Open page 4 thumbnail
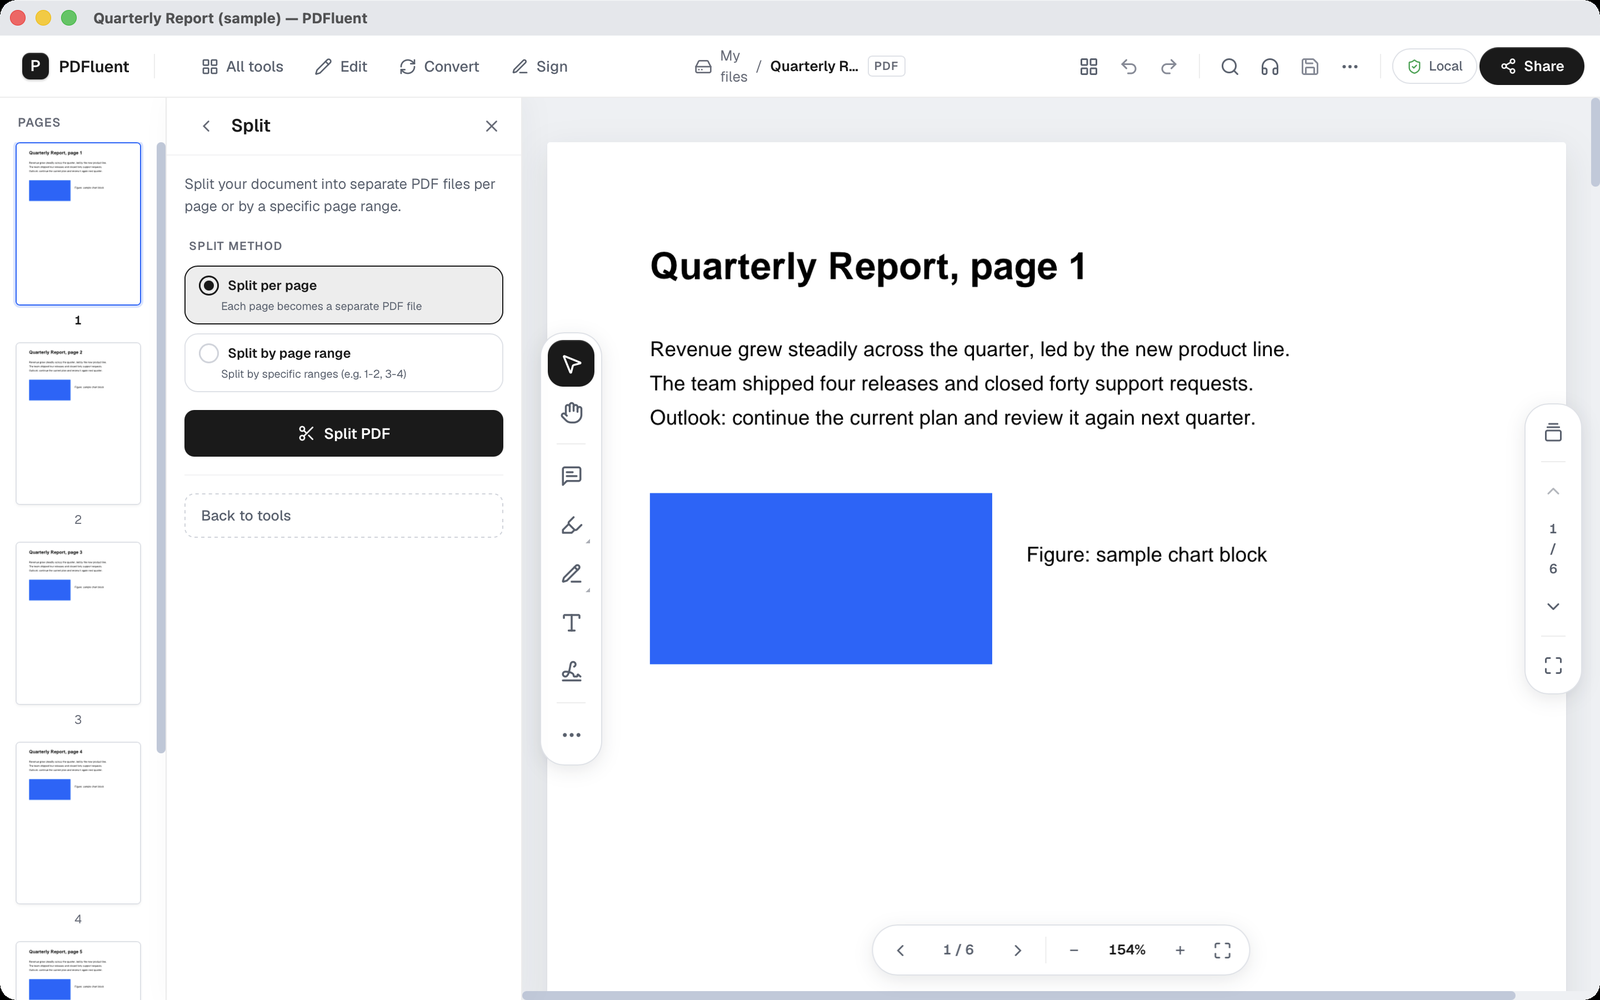Image resolution: width=1600 pixels, height=1000 pixels. point(78,823)
